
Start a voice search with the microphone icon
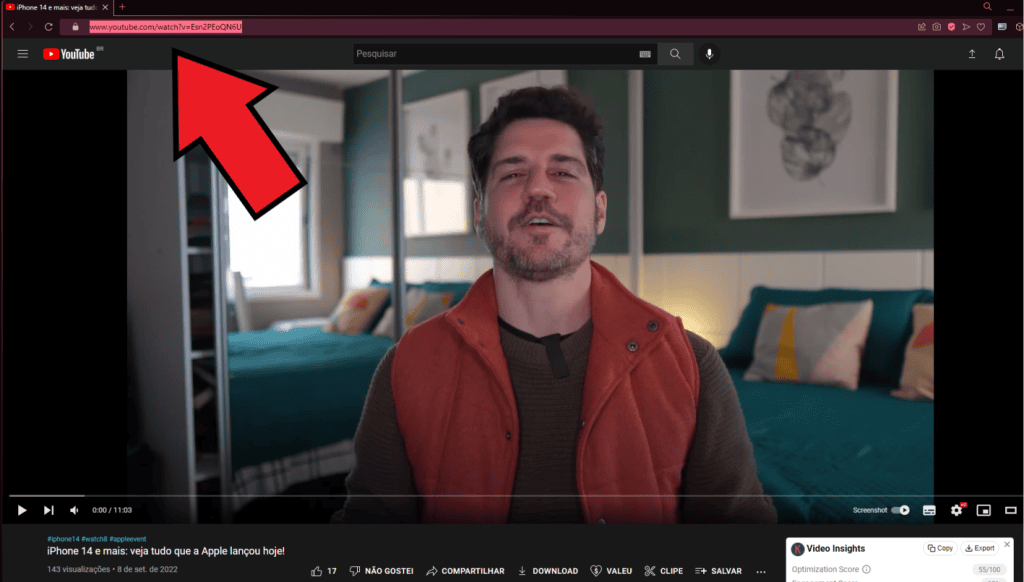[x=709, y=53]
